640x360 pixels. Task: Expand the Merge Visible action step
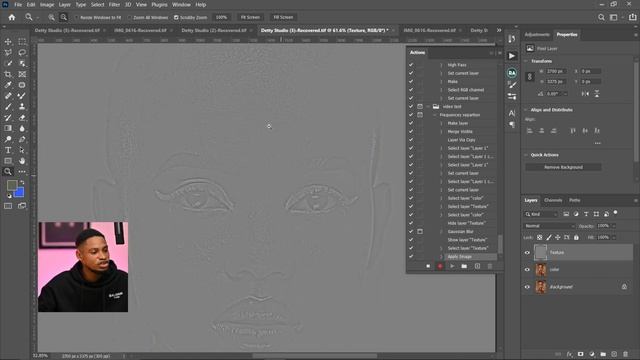[x=441, y=131]
